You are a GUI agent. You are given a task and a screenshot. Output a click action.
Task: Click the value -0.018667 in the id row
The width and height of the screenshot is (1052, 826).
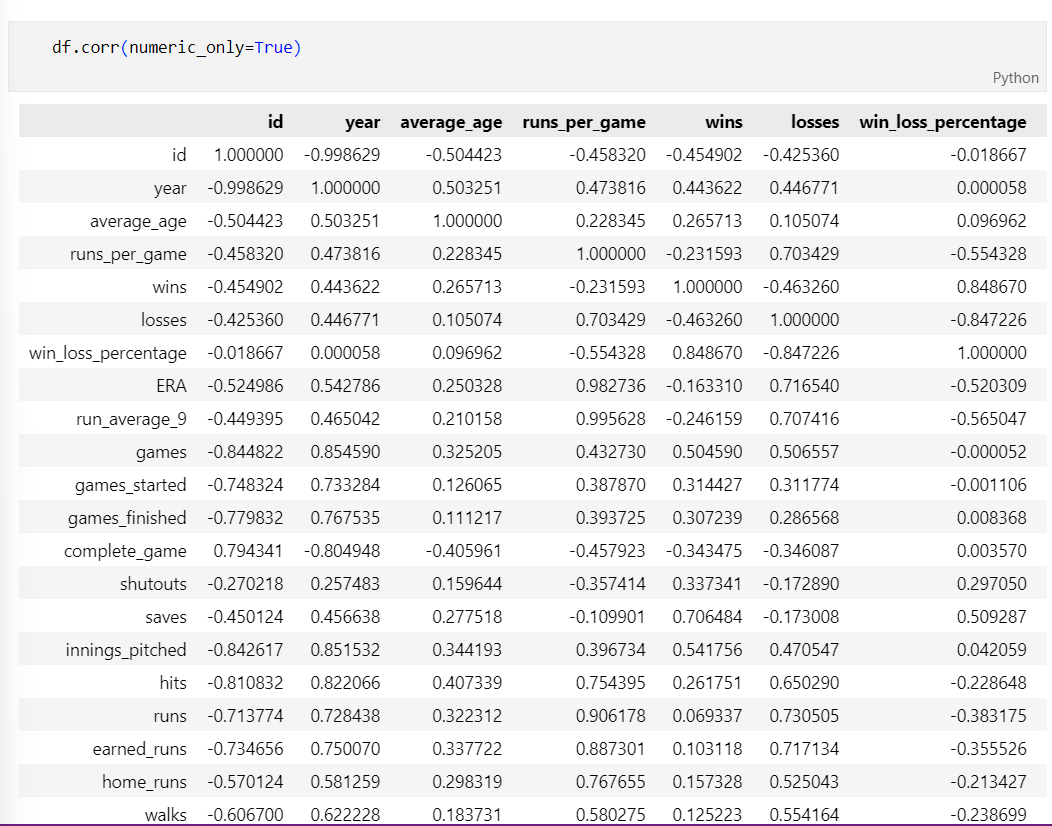[x=988, y=155]
